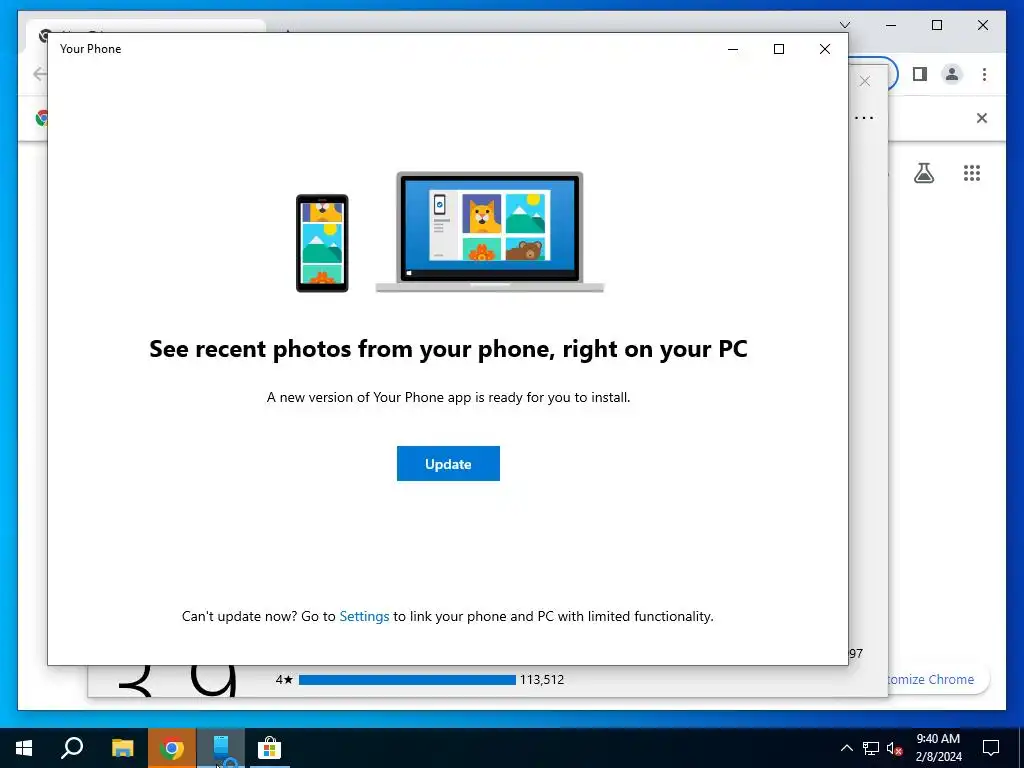This screenshot has height=768, width=1024.
Task: Click the muted volume tray icon
Action: pos(895,748)
